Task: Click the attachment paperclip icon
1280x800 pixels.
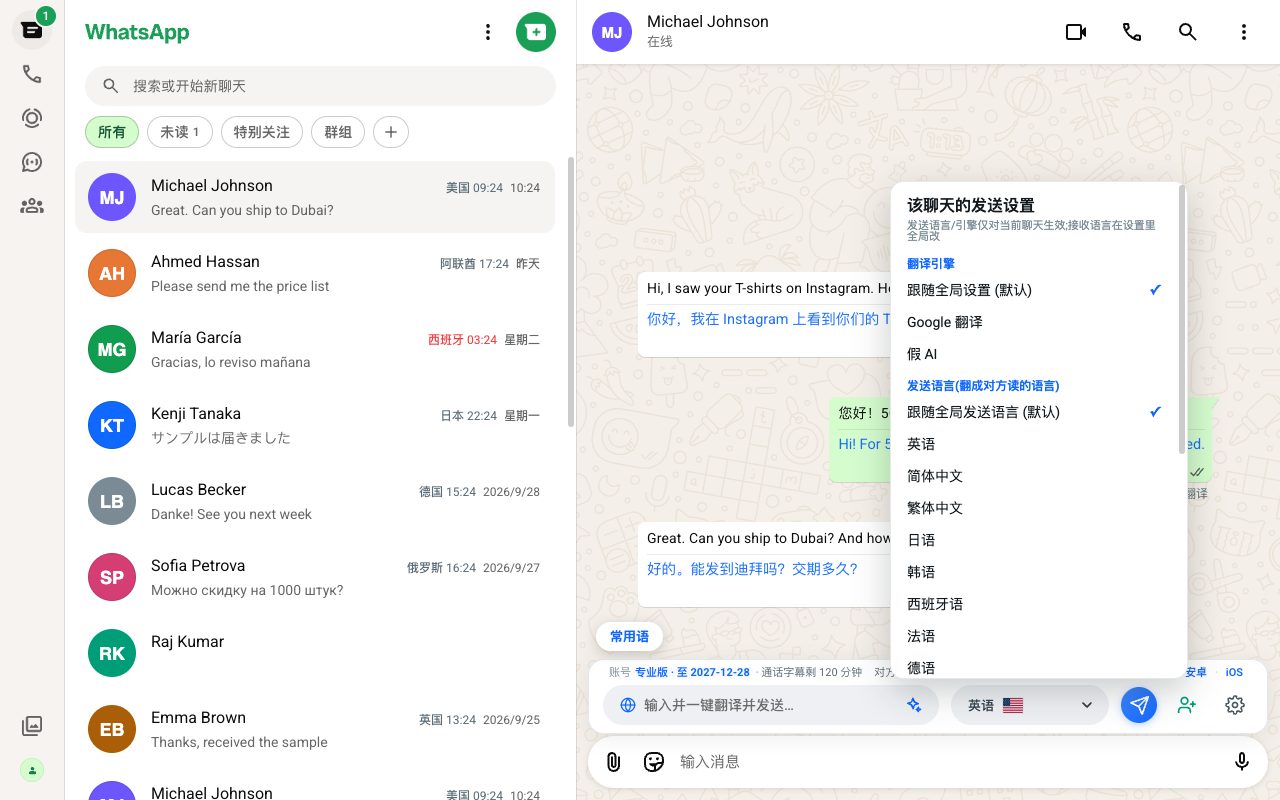Action: click(614, 762)
